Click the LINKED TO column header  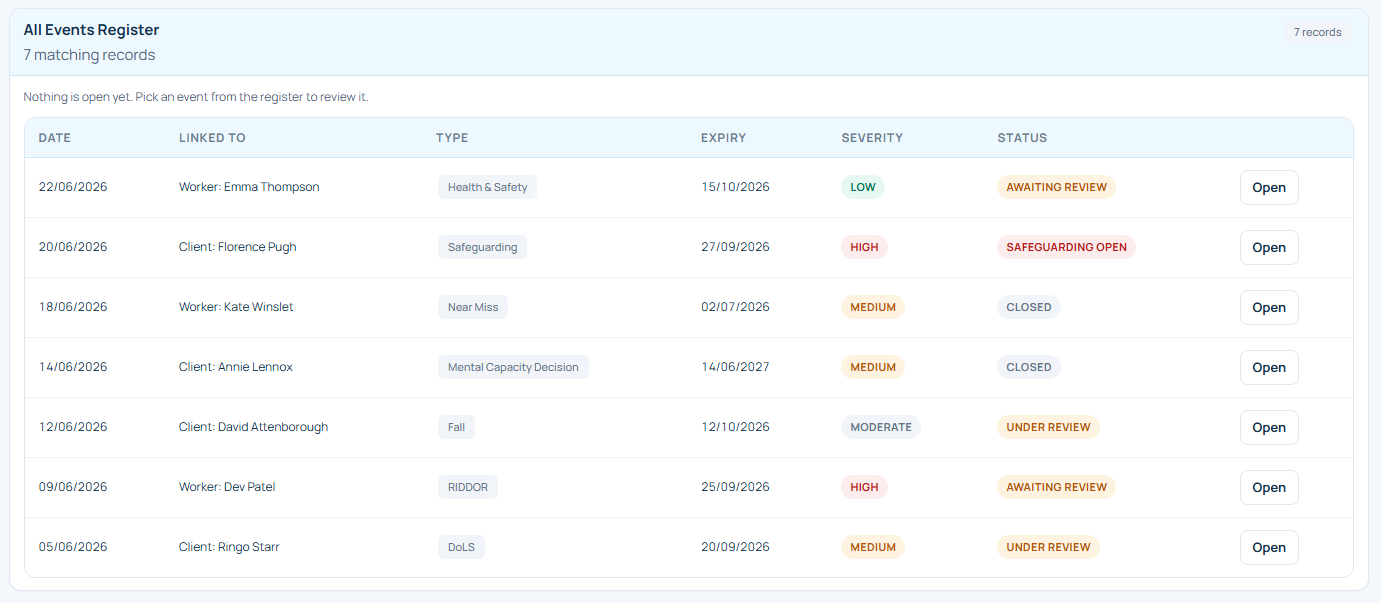212,138
